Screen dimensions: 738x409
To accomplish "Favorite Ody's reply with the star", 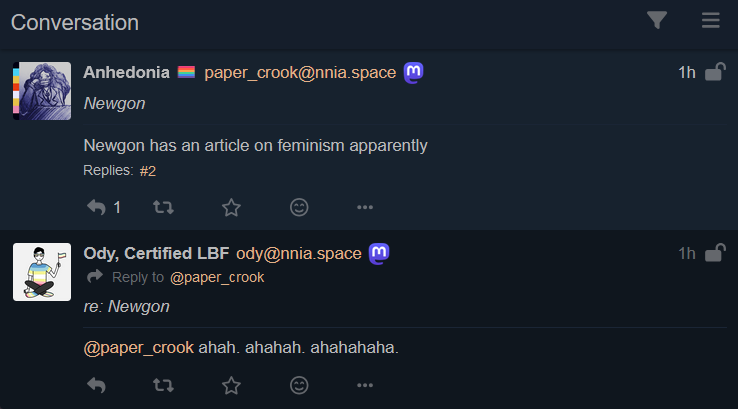I will point(231,385).
